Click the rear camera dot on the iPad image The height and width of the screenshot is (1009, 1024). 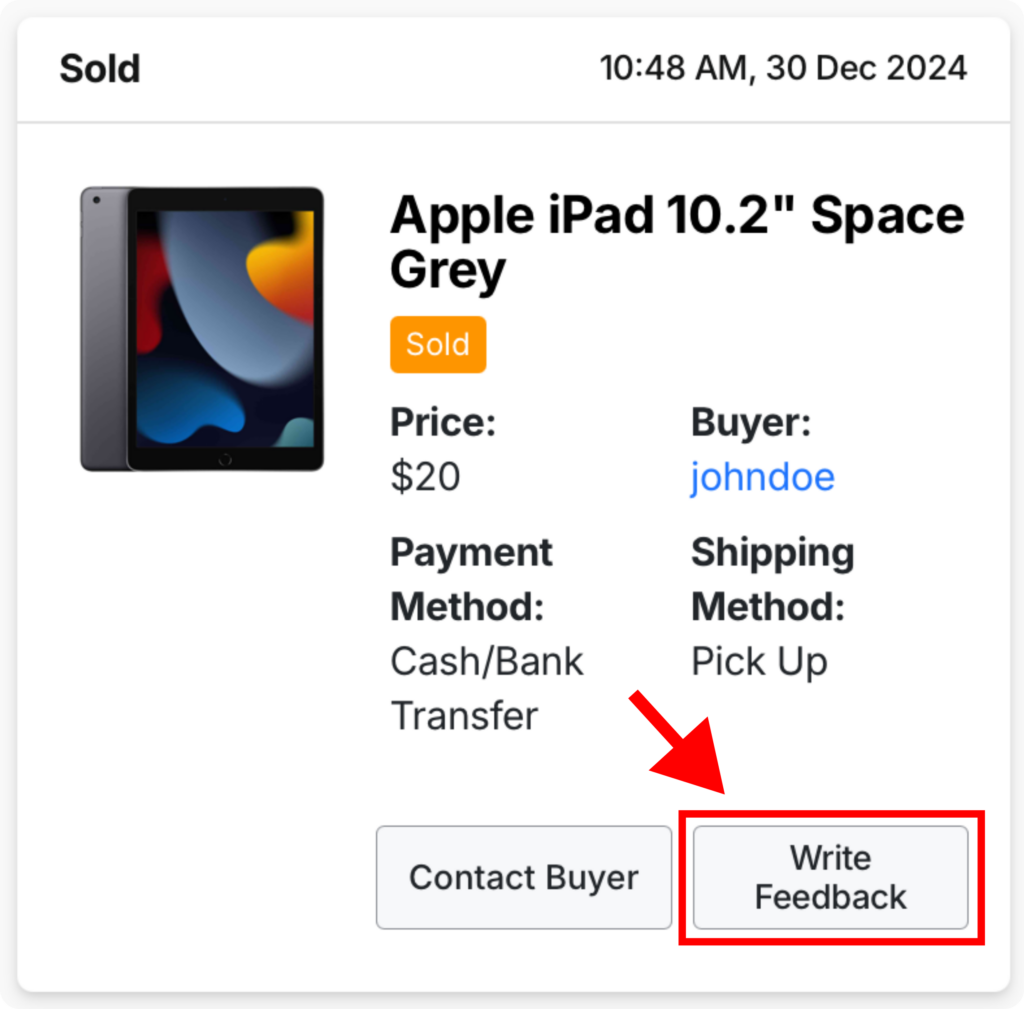pos(97,200)
